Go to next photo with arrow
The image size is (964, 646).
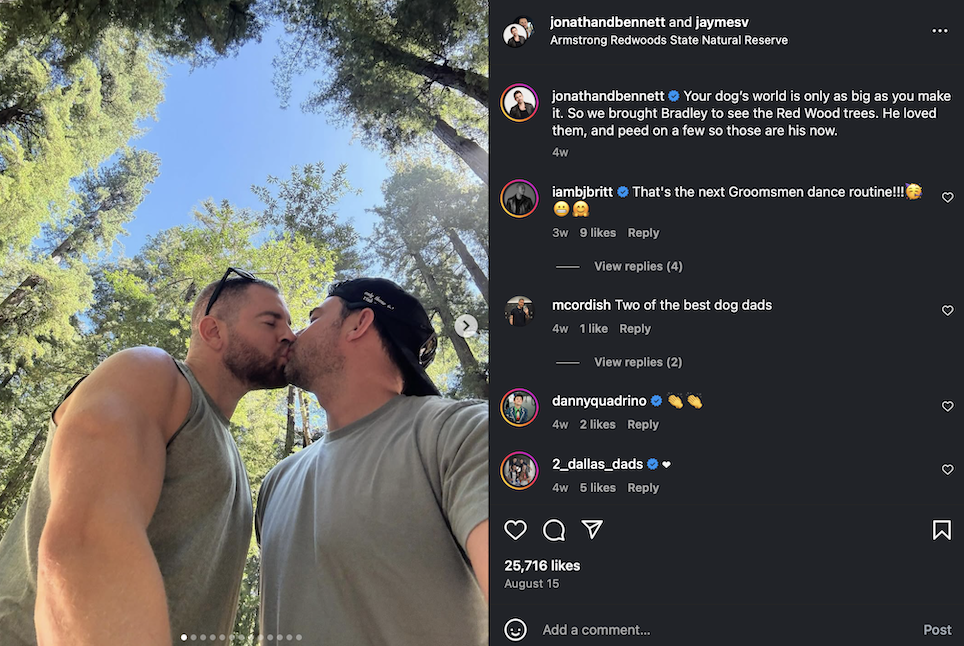(466, 325)
